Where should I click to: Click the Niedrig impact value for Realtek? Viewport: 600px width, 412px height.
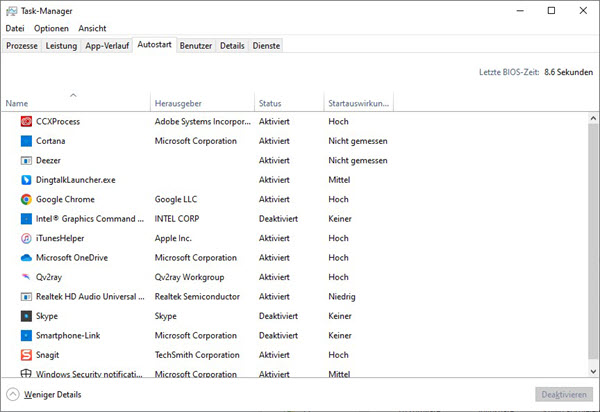[x=342, y=296]
